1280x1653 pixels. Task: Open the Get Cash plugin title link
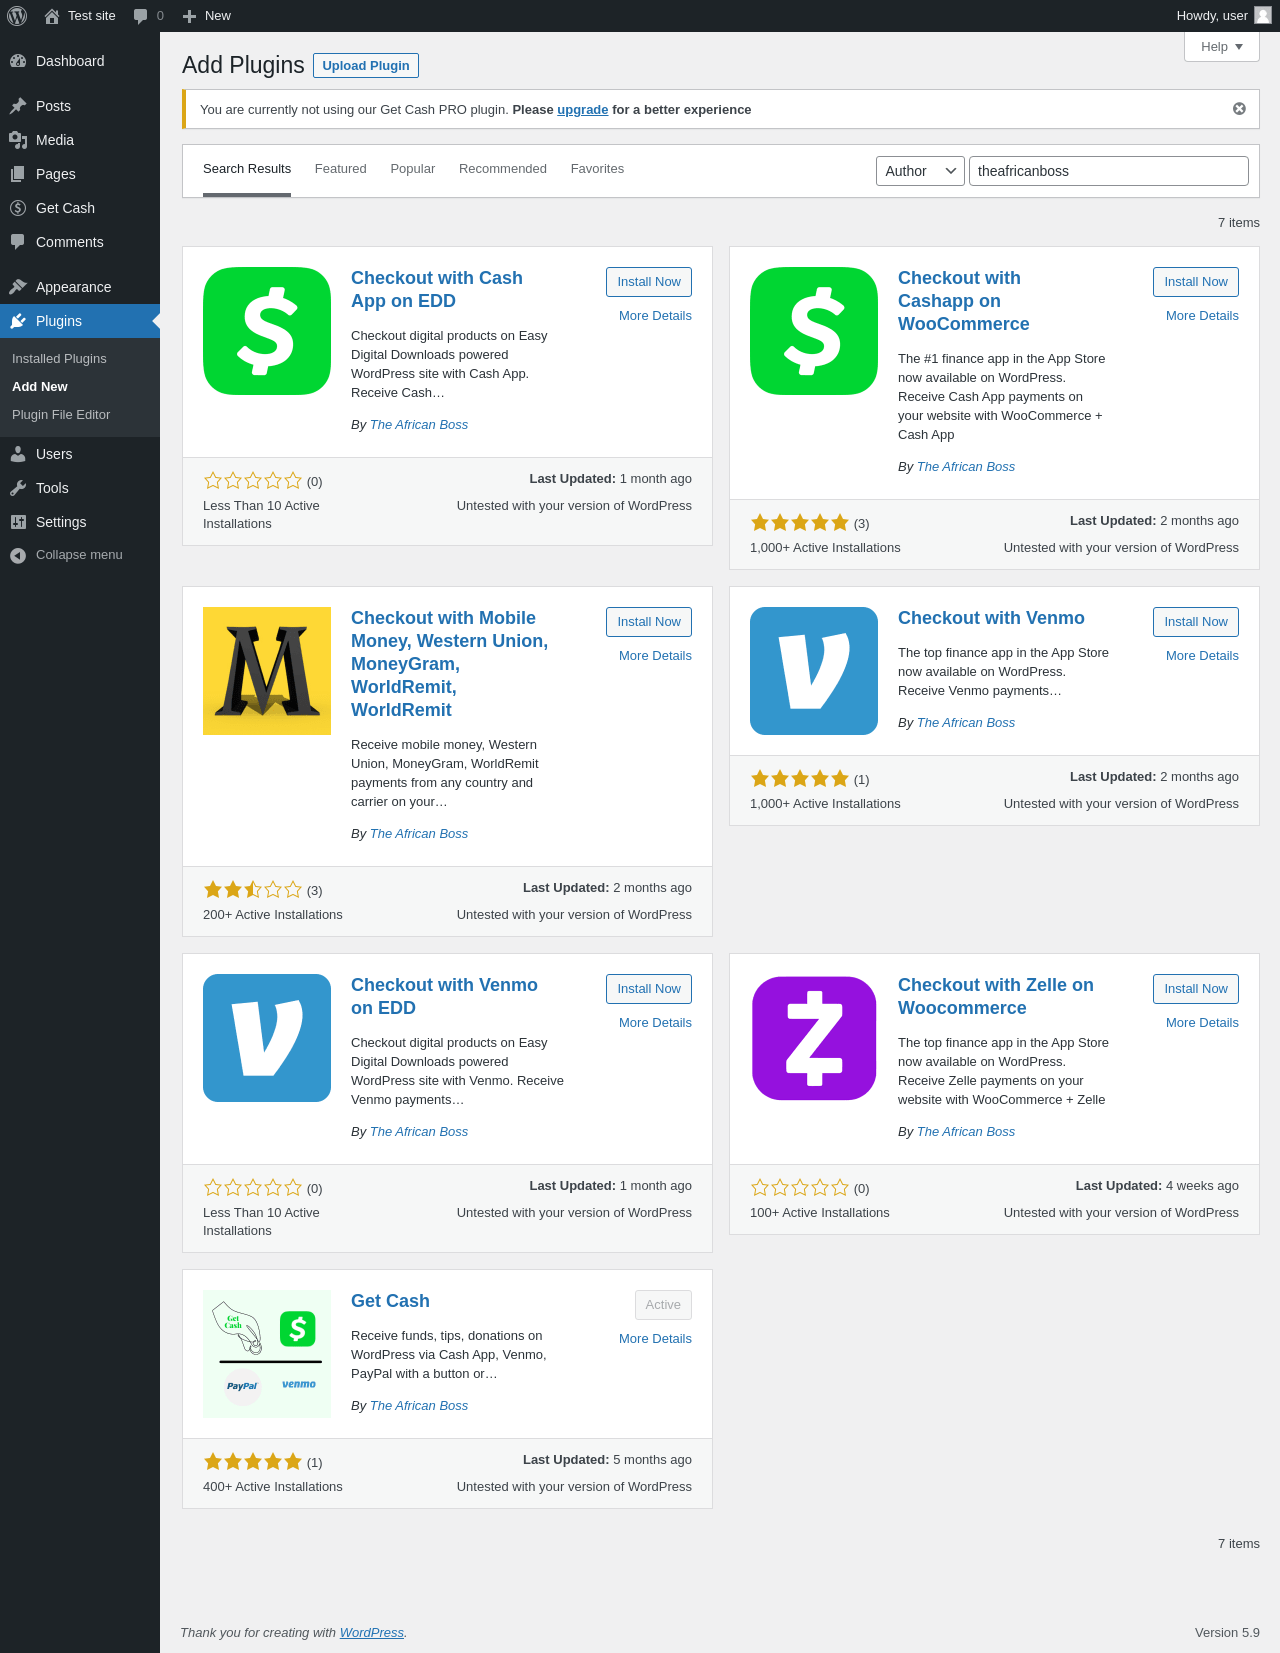(x=390, y=1301)
